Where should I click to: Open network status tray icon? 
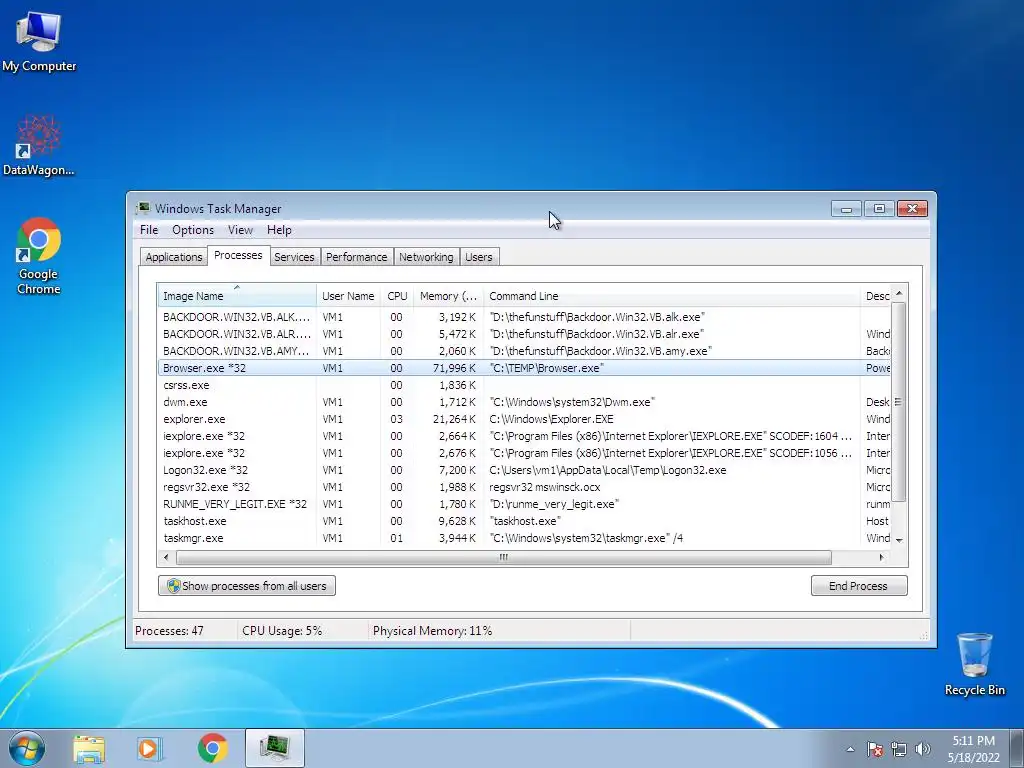[x=899, y=749]
